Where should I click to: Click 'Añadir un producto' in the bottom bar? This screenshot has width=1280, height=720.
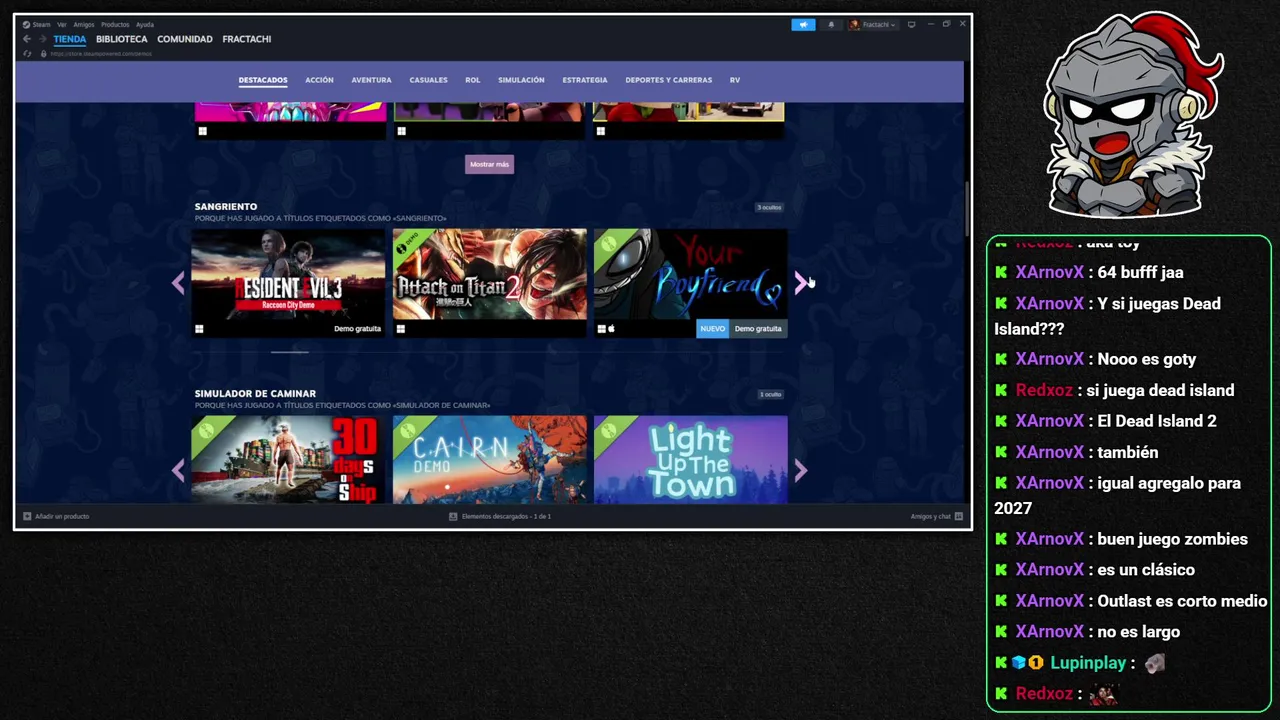(x=56, y=516)
